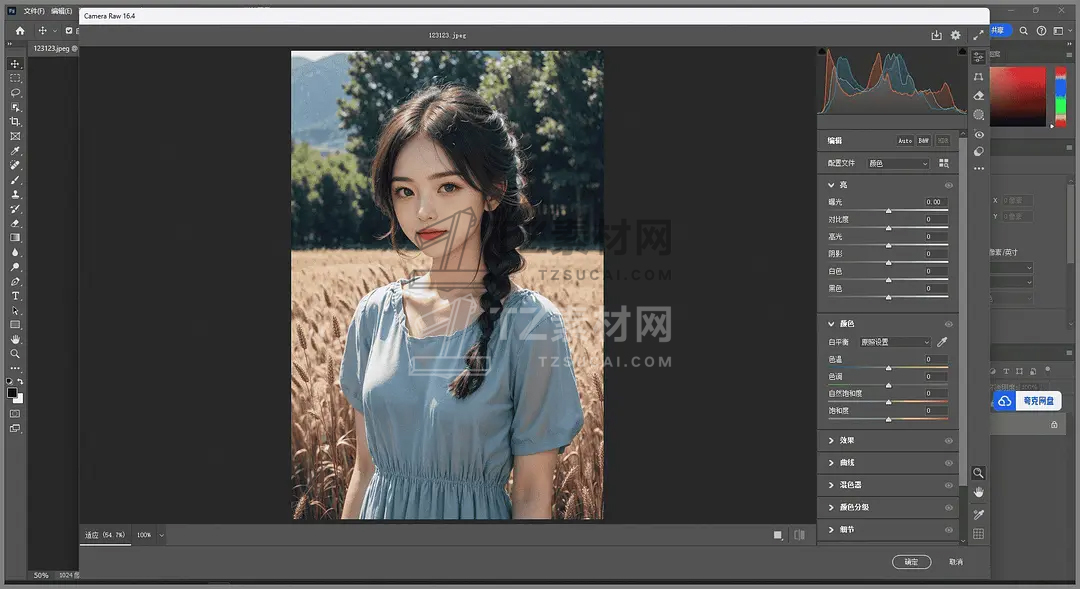This screenshot has width=1080, height=589.
Task: Select the Path Selection tool
Action: 15,310
